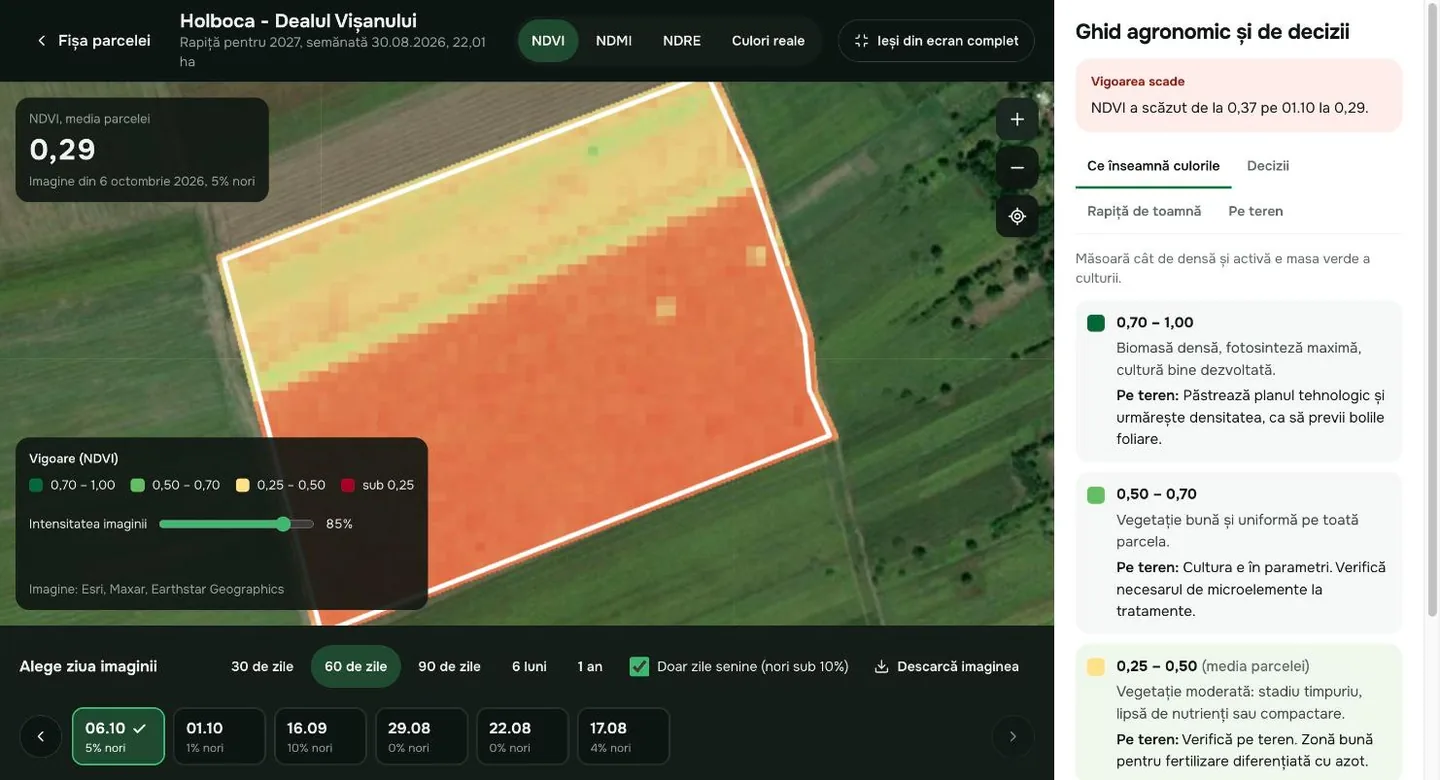
Task: Switch map layer to NDMI
Action: point(614,41)
